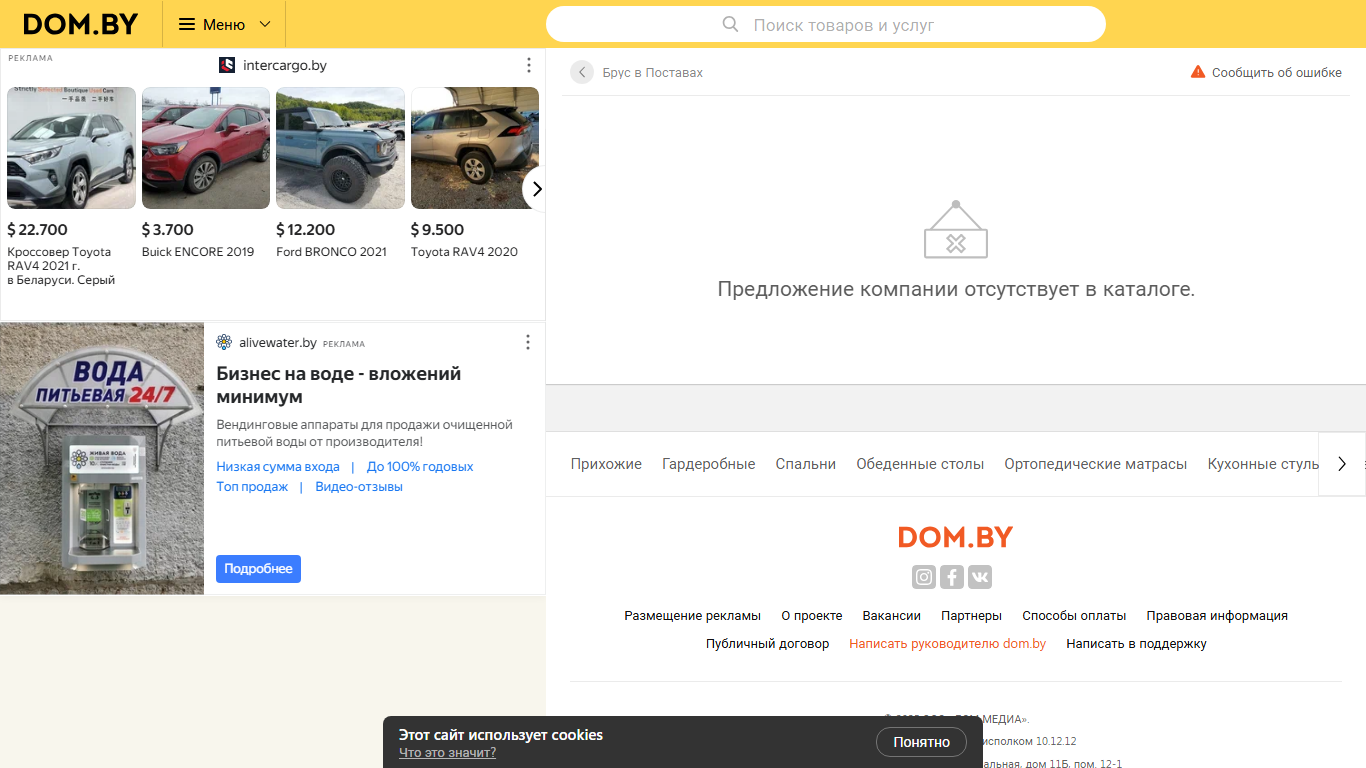Click the Способы оплаты footer link
1366x768 pixels.
click(1074, 616)
